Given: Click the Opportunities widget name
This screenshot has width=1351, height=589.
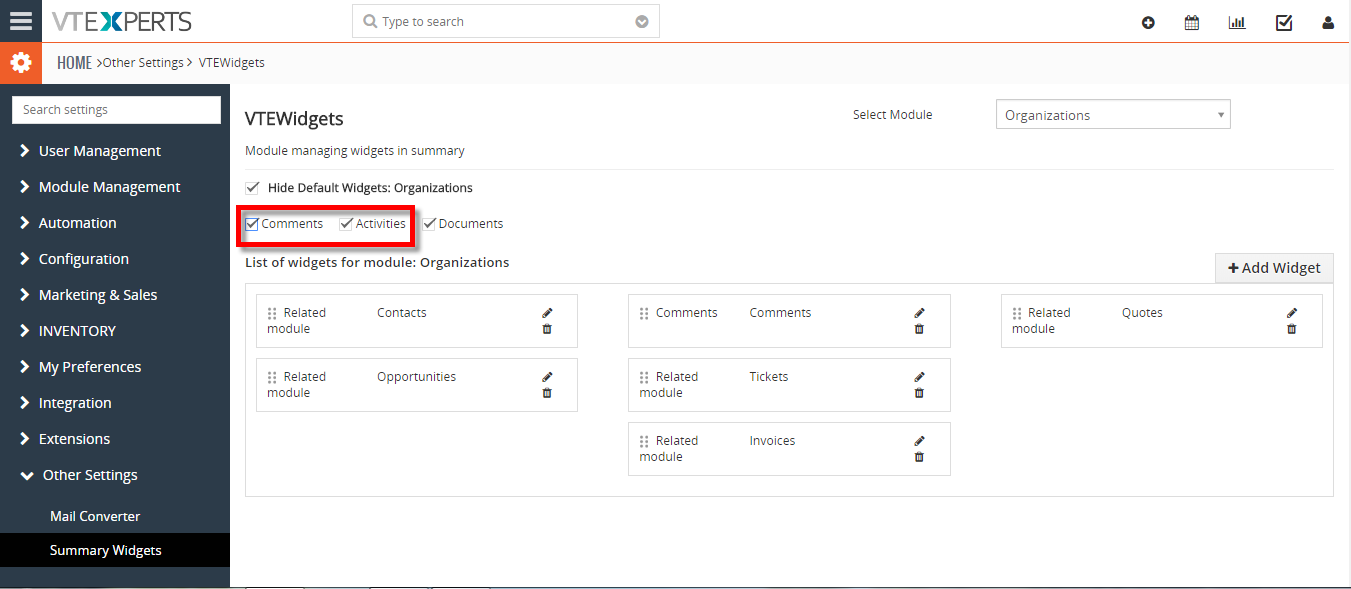Looking at the screenshot, I should pos(416,377).
